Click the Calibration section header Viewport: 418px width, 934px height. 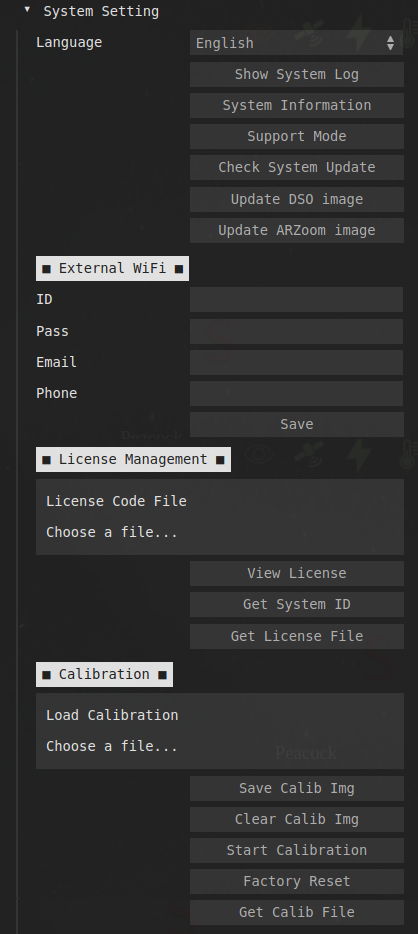104,674
